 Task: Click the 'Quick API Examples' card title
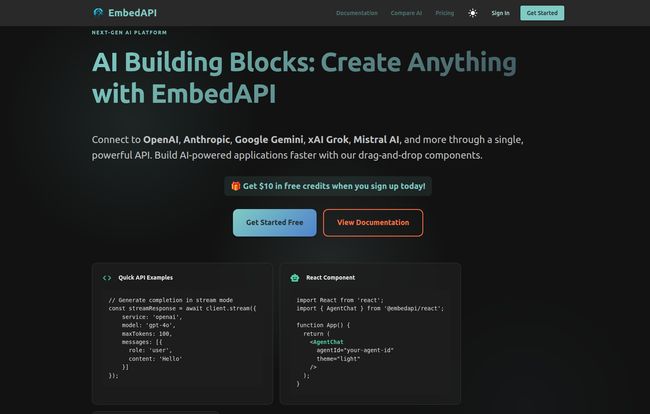[x=146, y=278]
